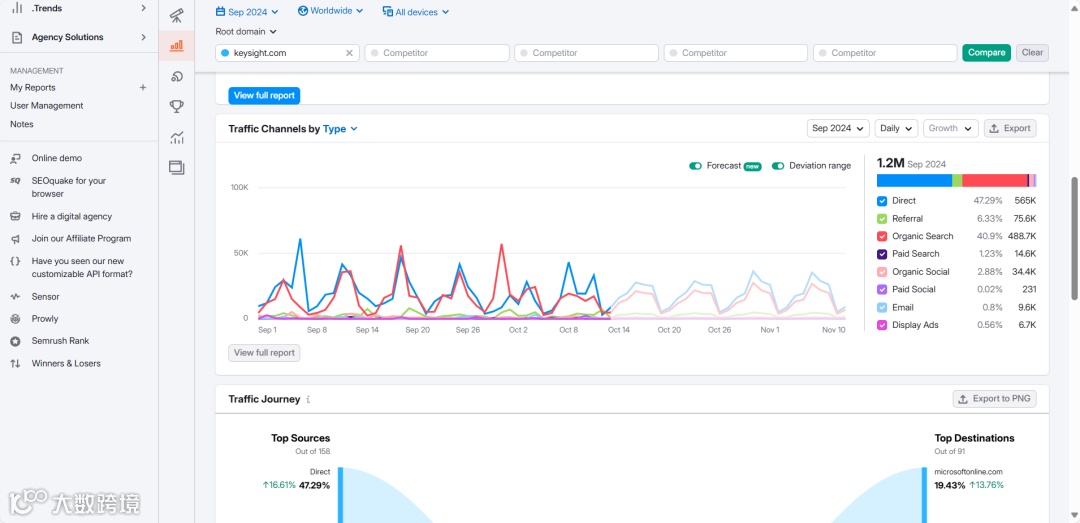Click the calendar icon next to Sep 2024
This screenshot has height=523, width=1080.
pyautogui.click(x=220, y=12)
